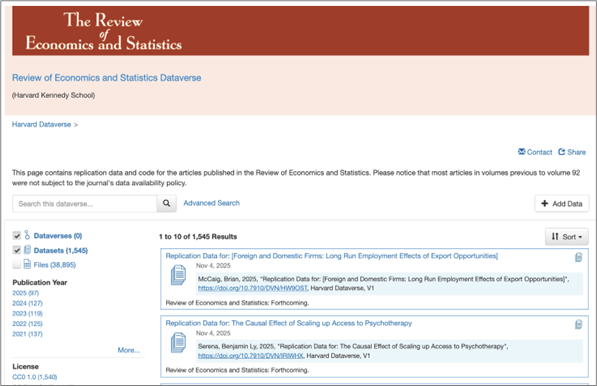Filter by publication year 2025 (97)
The height and width of the screenshot is (386, 597).
(x=26, y=293)
